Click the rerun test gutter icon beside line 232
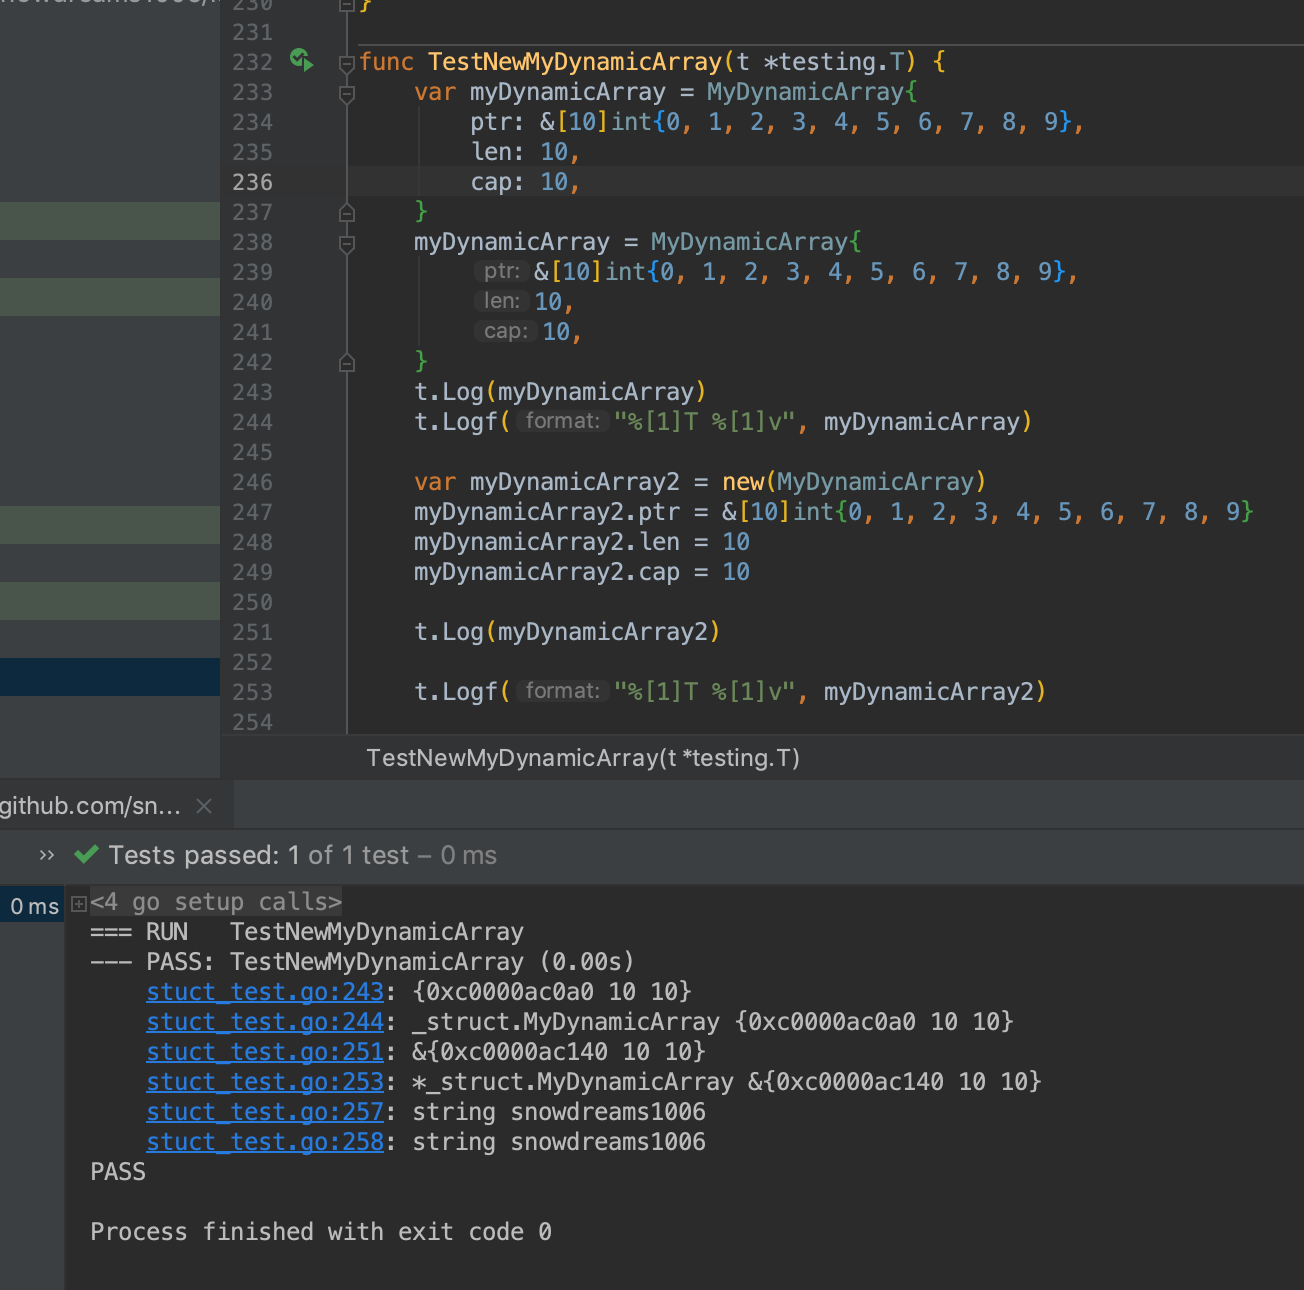This screenshot has height=1290, width=1304. pyautogui.click(x=300, y=61)
